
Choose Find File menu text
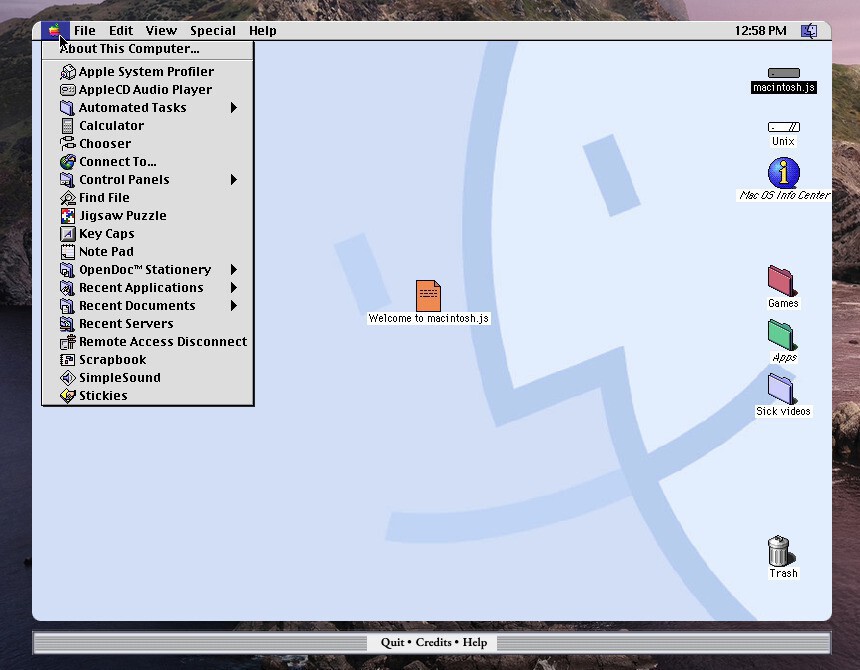click(104, 198)
